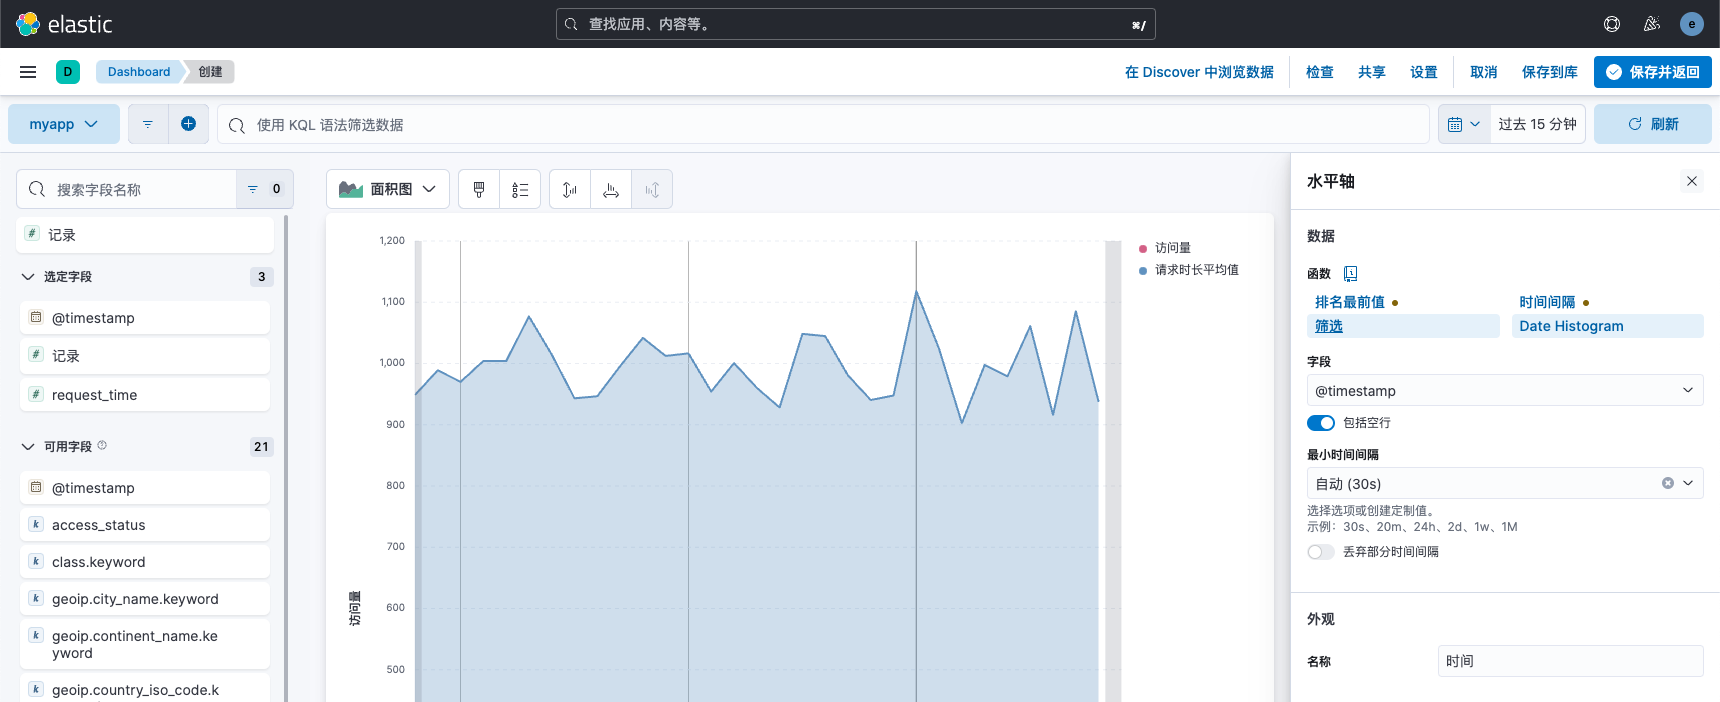
Task: Toggle the 丢弃部分时间间隔 switch
Action: point(1321,552)
